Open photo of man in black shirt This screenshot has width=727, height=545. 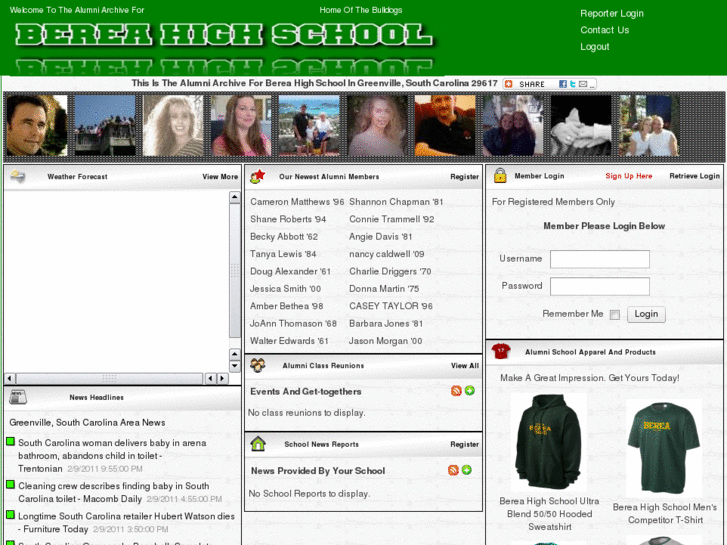click(445, 125)
